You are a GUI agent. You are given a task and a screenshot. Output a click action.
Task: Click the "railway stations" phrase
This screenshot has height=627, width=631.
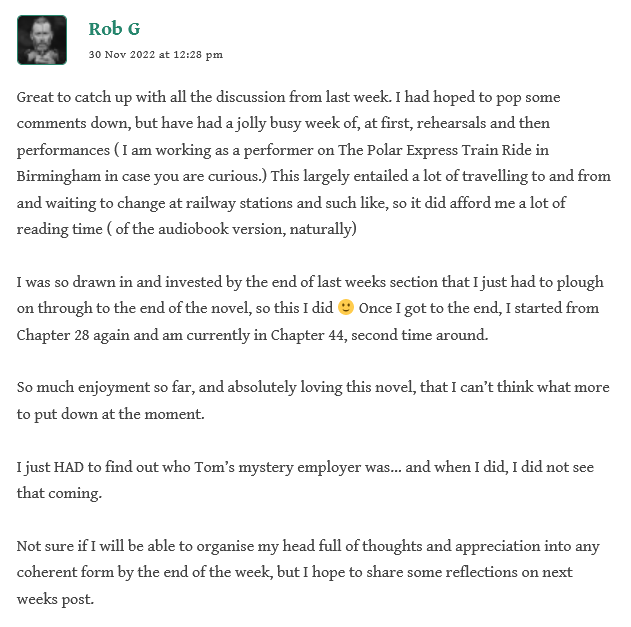coord(220,202)
